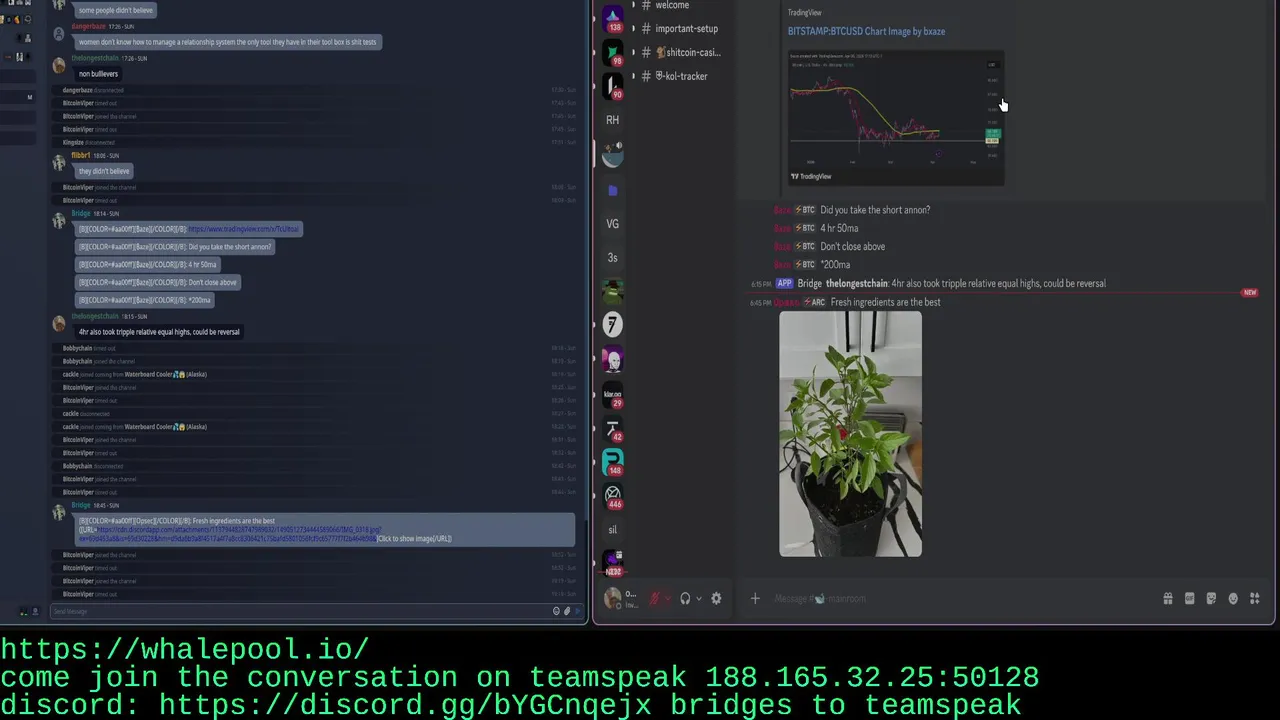Open the VG server in Discord
1280x720 pixels.
tap(613, 224)
